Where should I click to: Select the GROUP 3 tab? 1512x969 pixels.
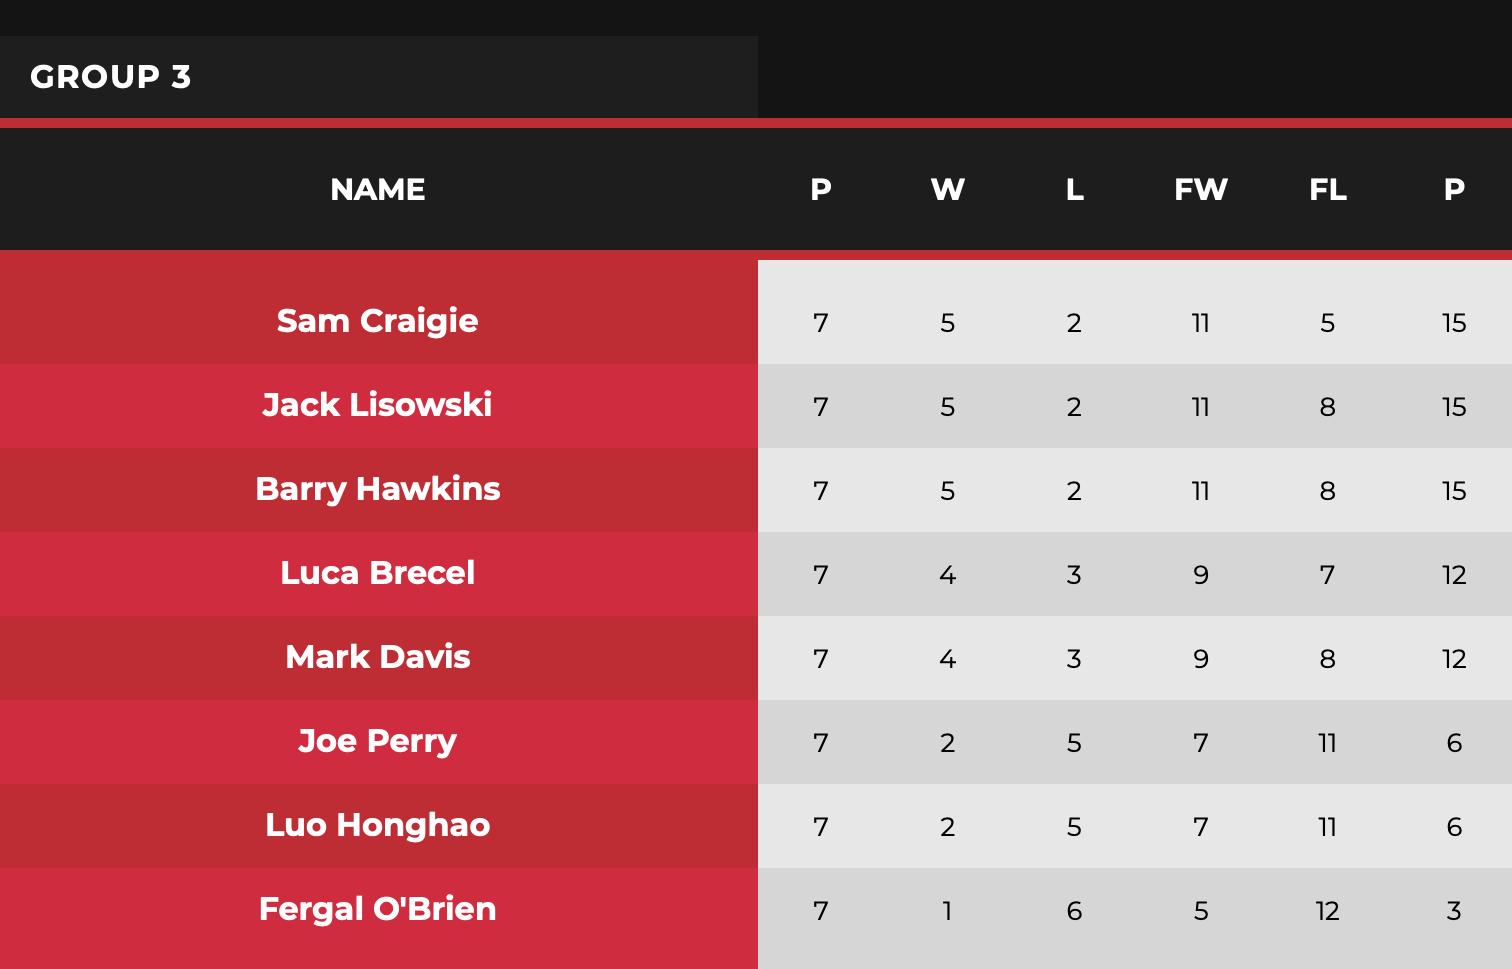coord(110,77)
